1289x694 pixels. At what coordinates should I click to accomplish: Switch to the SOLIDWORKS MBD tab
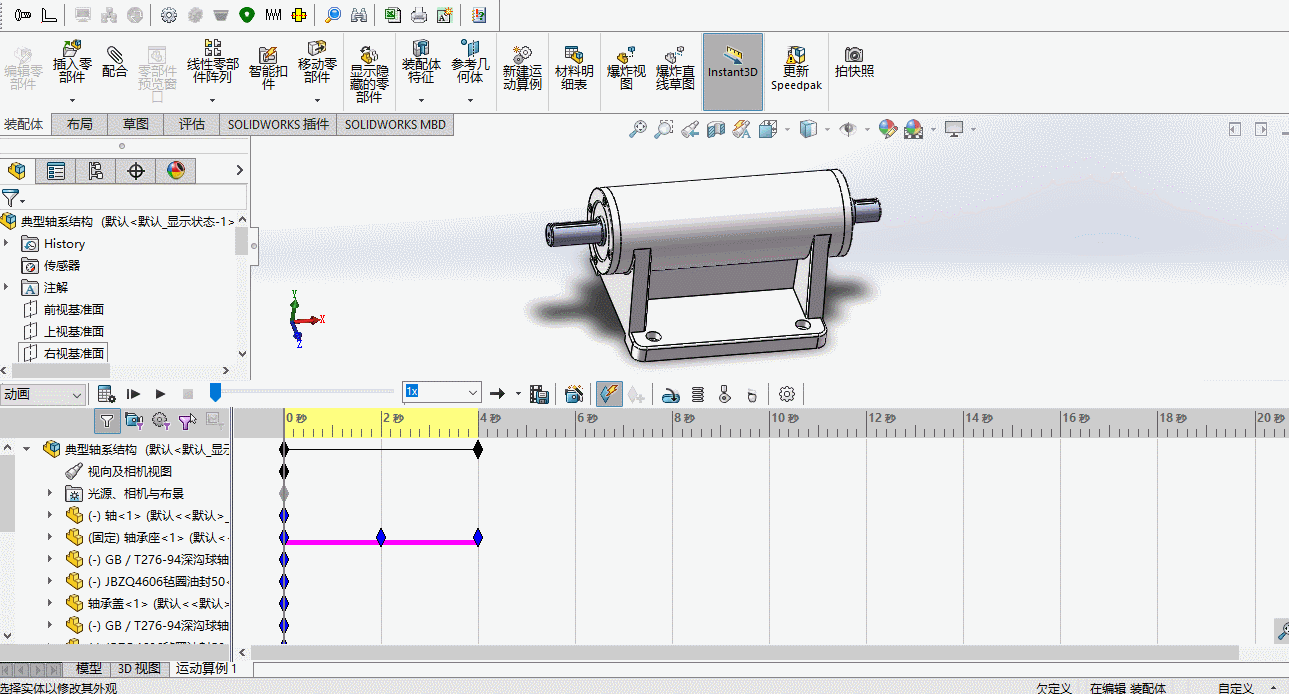pyautogui.click(x=395, y=124)
